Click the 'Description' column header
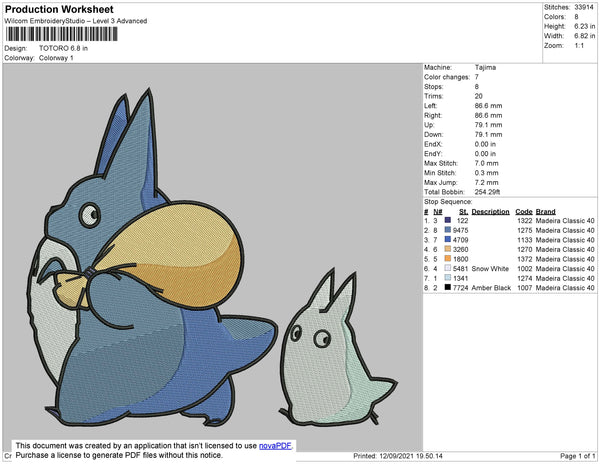The height and width of the screenshot is (464, 600). (x=491, y=212)
